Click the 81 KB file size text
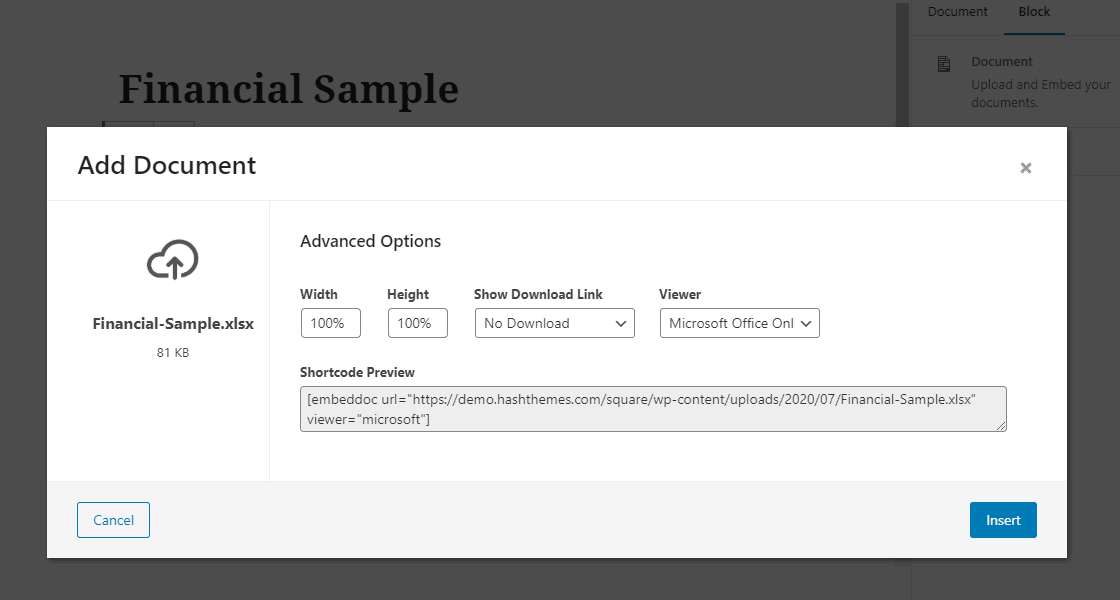This screenshot has width=1120, height=600. (x=173, y=352)
